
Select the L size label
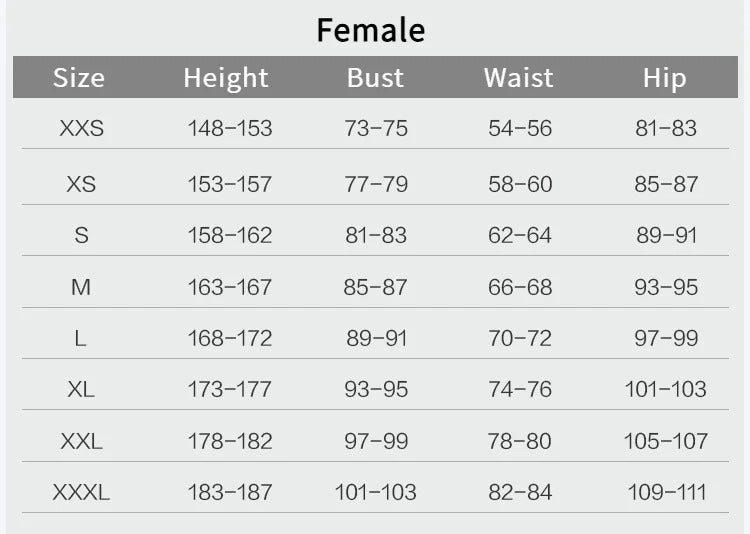pyautogui.click(x=81, y=339)
